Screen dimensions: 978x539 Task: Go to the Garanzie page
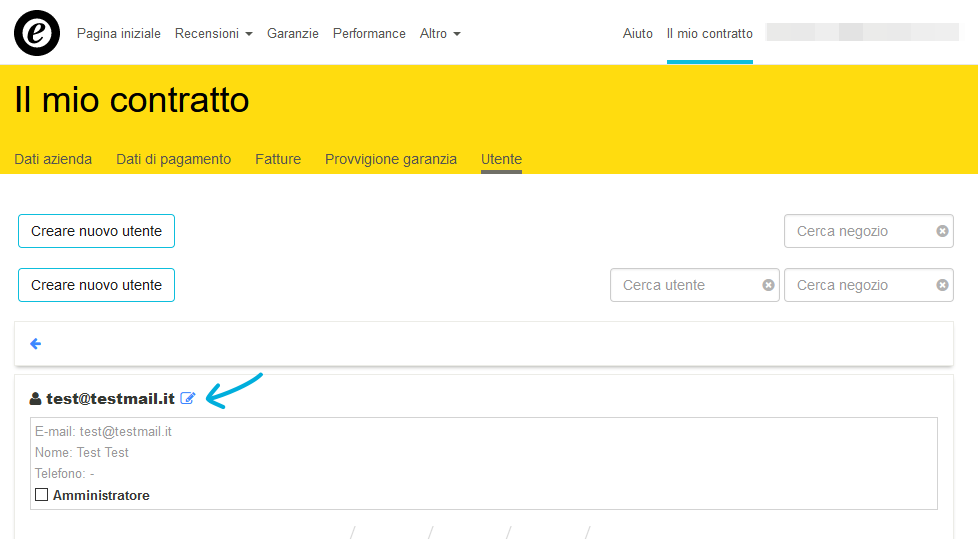292,33
